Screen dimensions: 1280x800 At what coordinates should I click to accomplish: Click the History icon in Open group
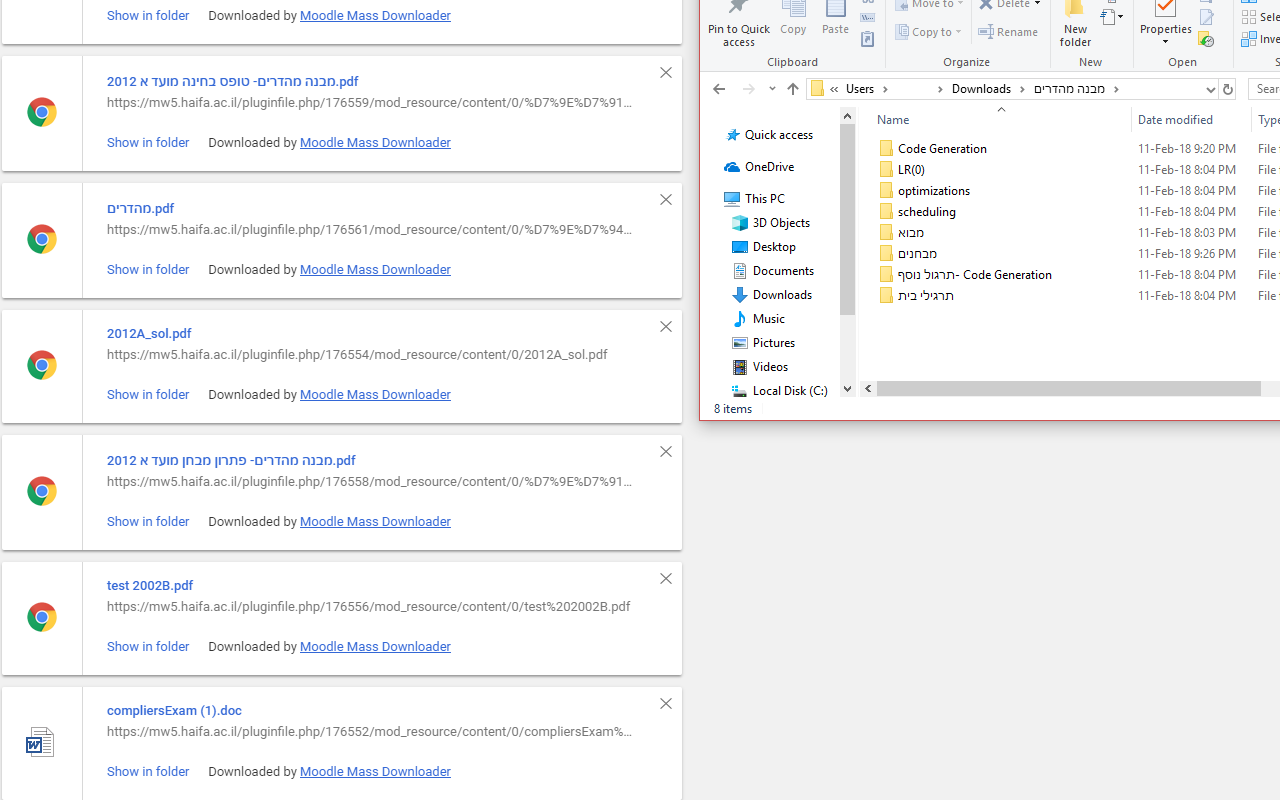click(1206, 39)
